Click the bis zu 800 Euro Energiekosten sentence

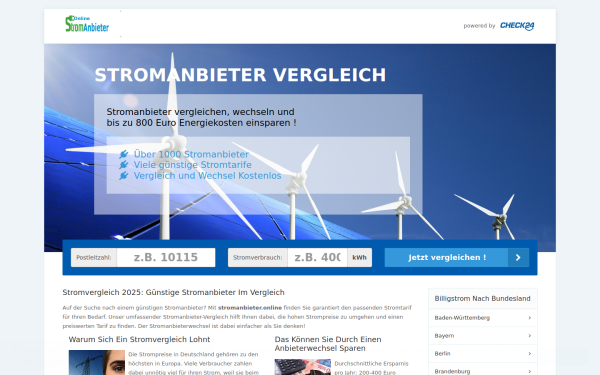201,123
